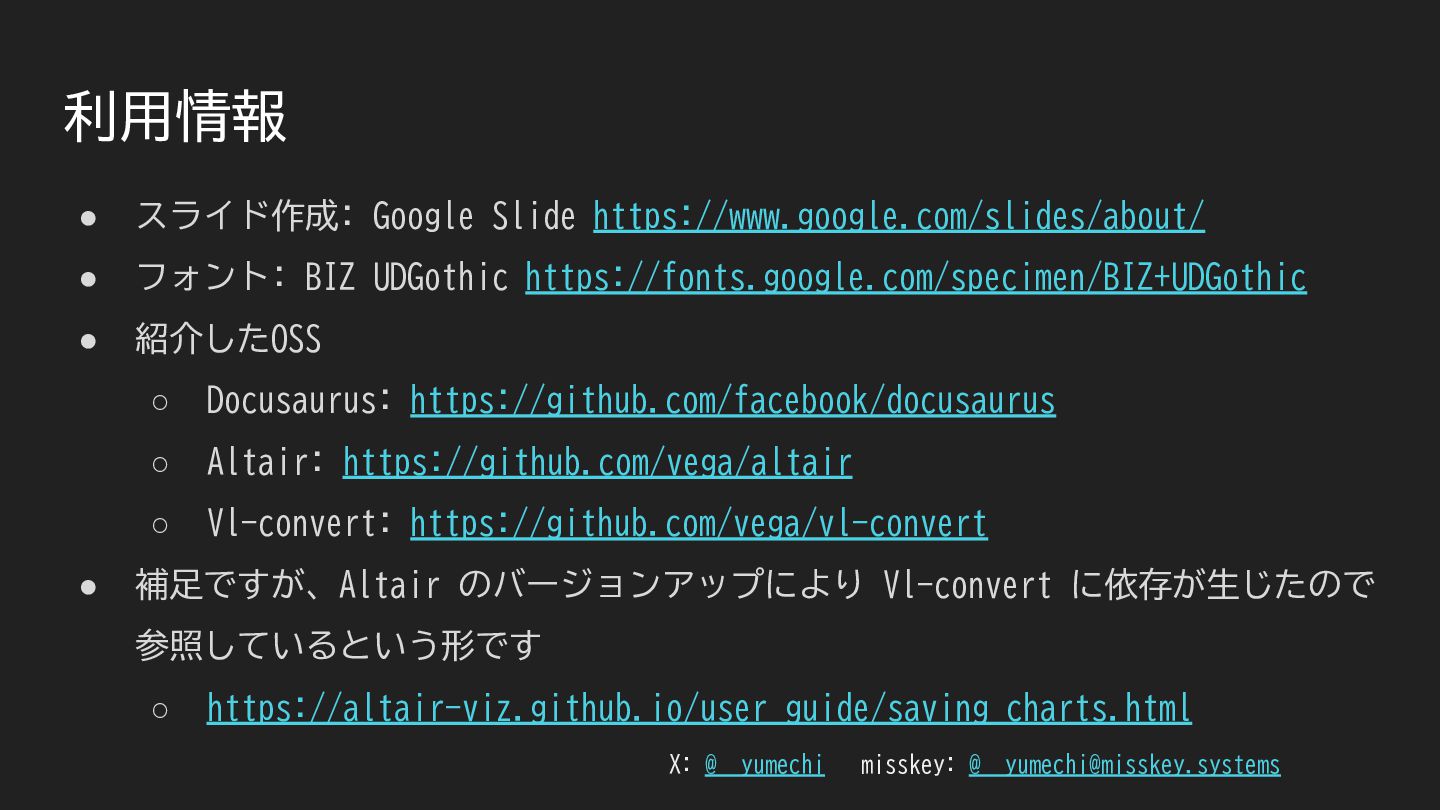Click the 補足ですが、Altair のバージョンアップ sentence

pyautogui.click(x=754, y=584)
